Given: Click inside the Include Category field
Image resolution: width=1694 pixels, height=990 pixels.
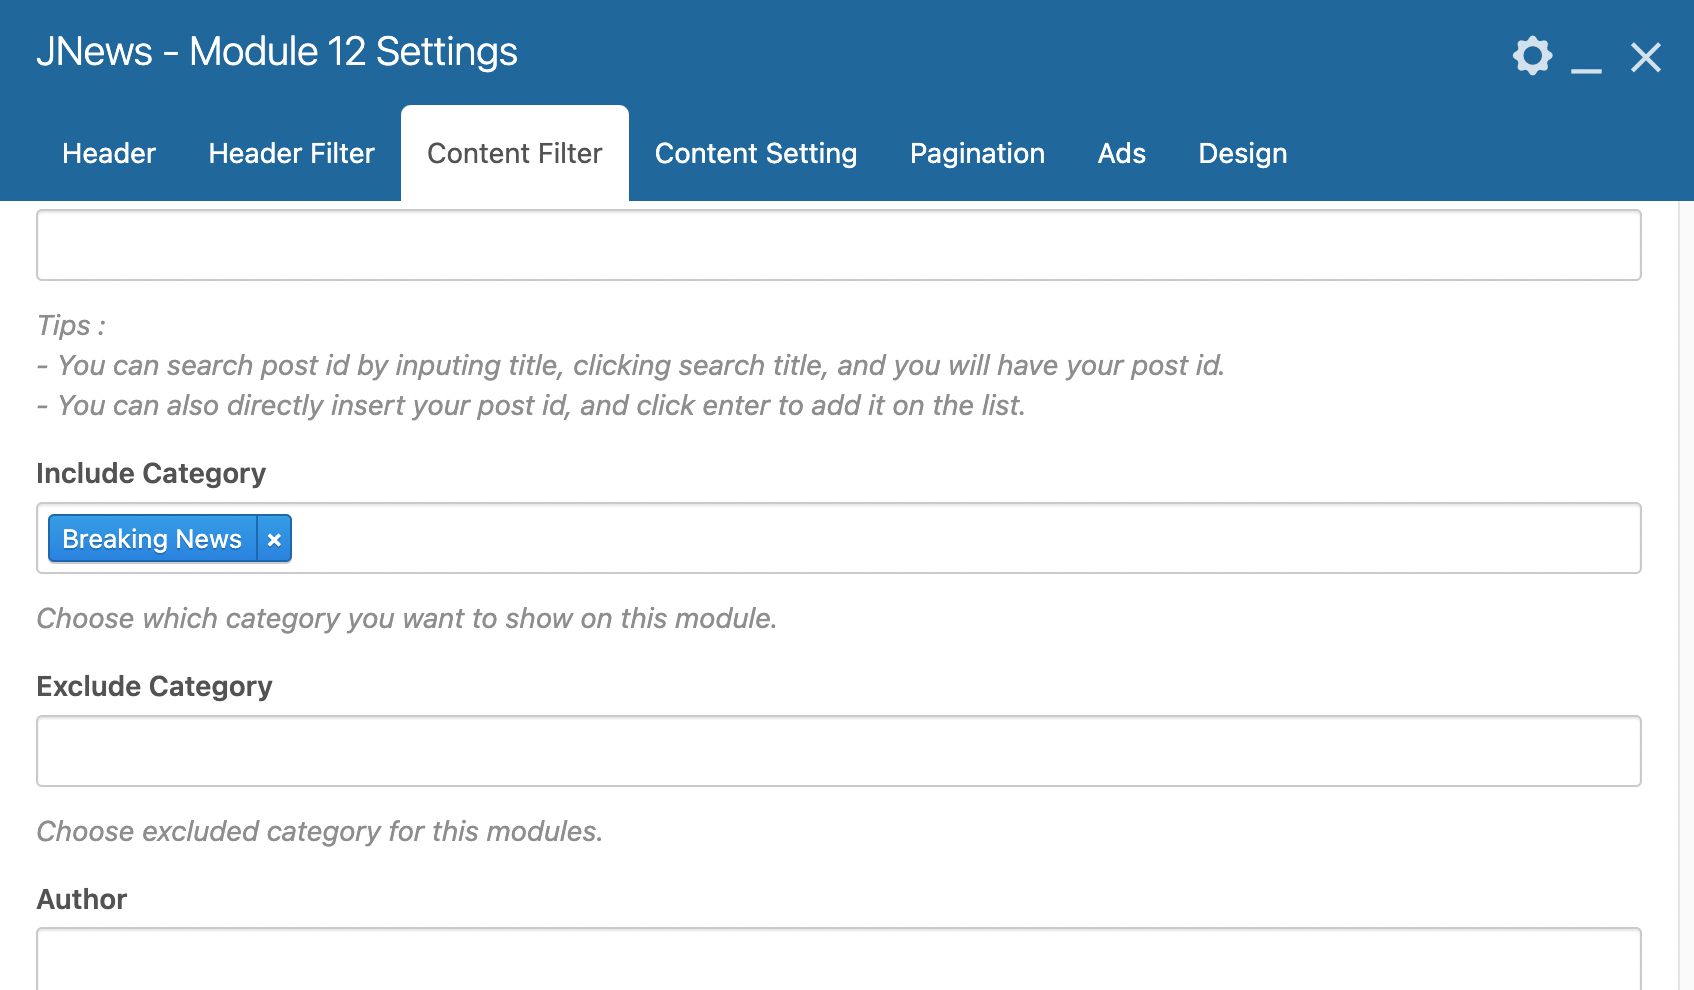Looking at the screenshot, I should [x=839, y=538].
